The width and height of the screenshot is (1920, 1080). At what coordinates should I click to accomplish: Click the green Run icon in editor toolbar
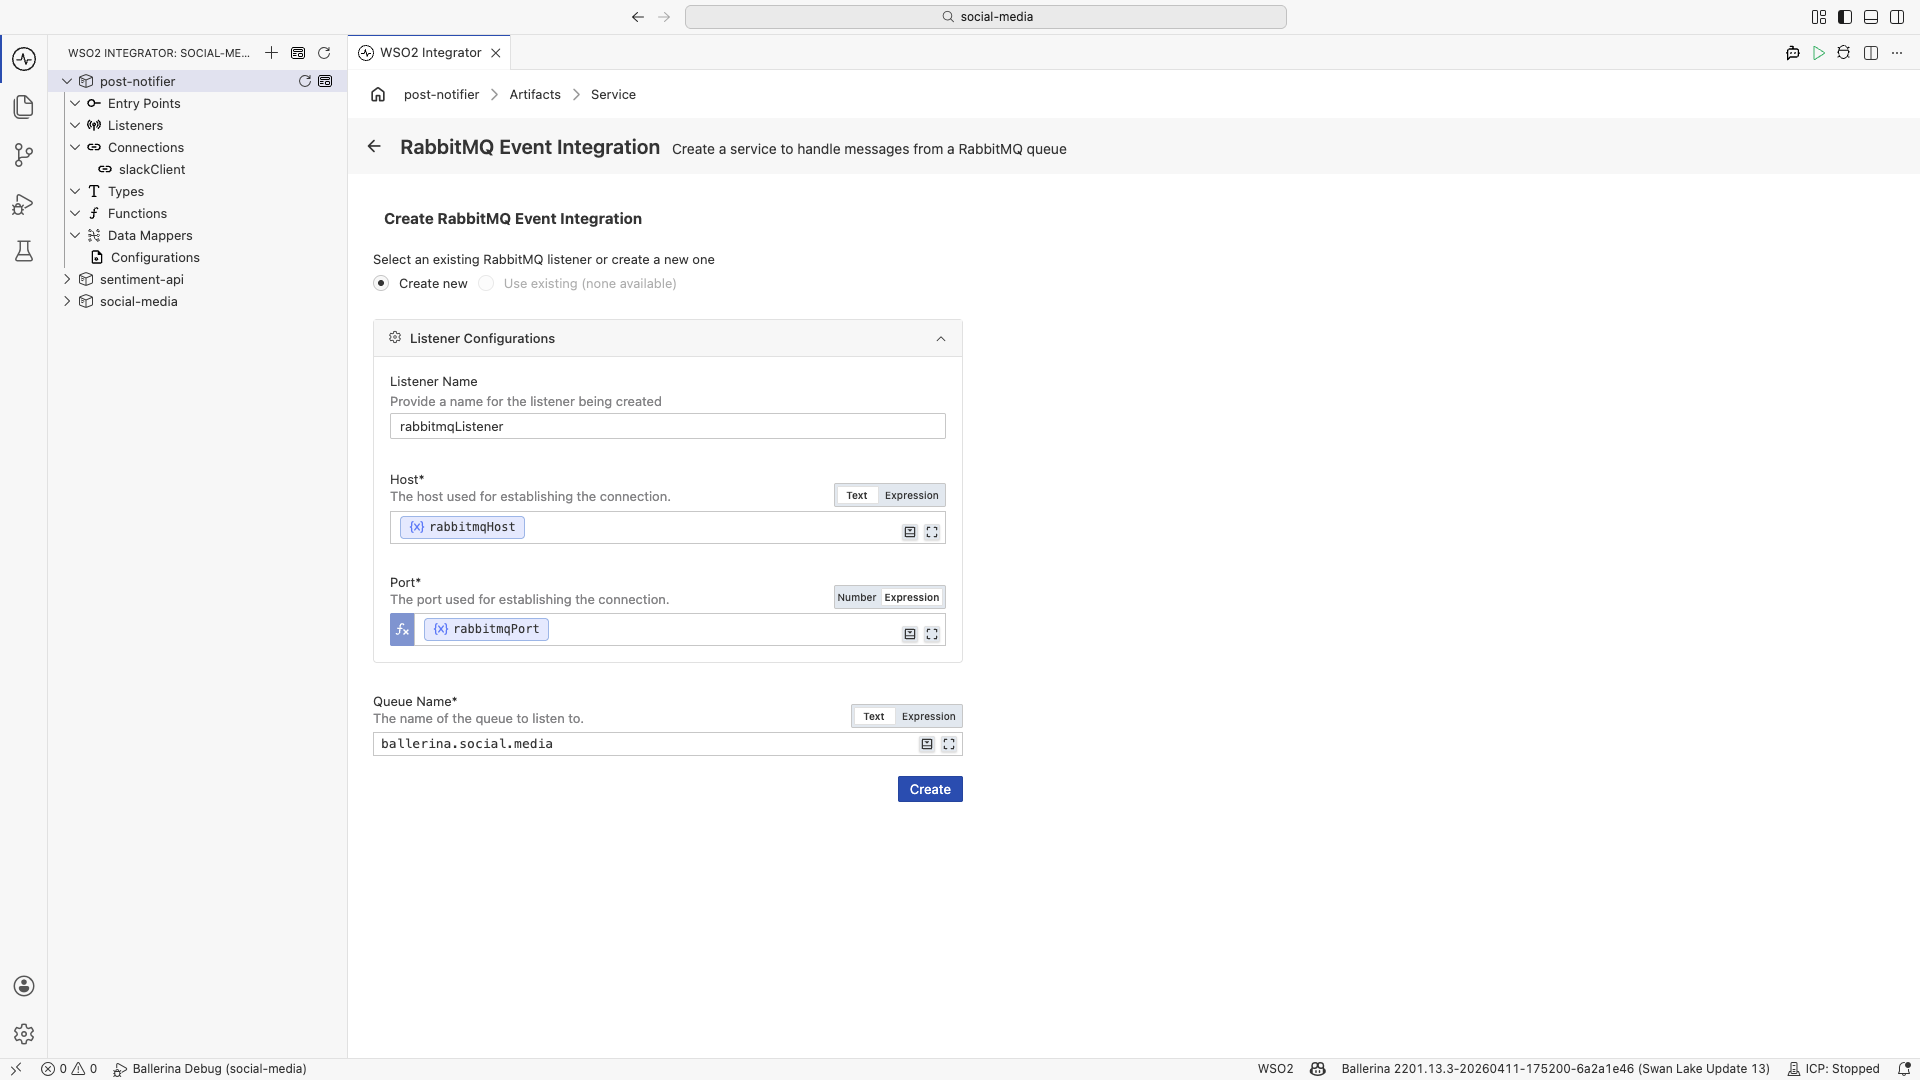click(x=1819, y=53)
